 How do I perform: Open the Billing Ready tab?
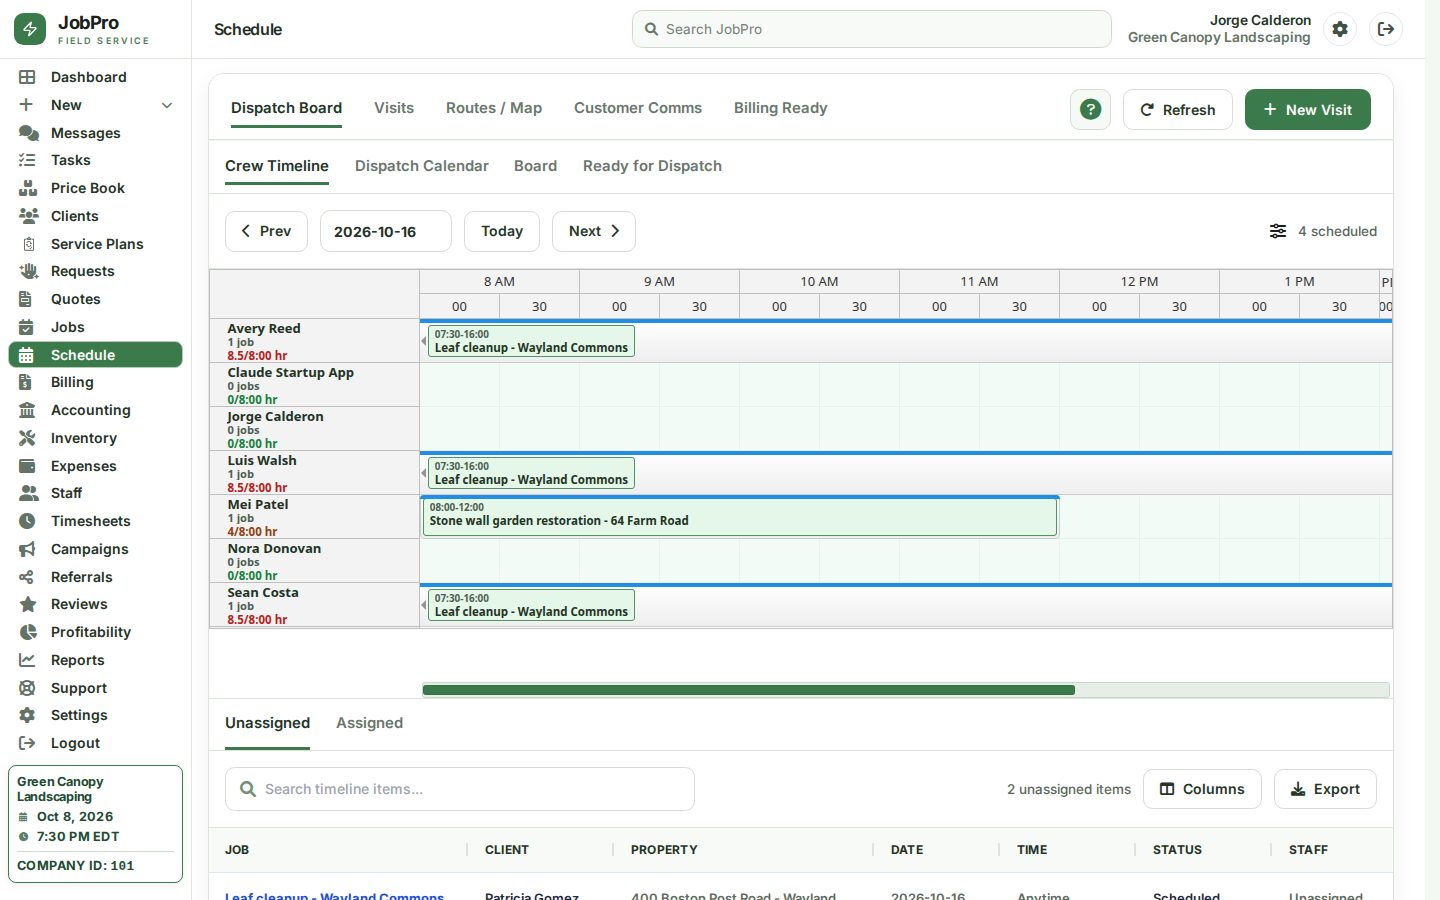coord(781,108)
